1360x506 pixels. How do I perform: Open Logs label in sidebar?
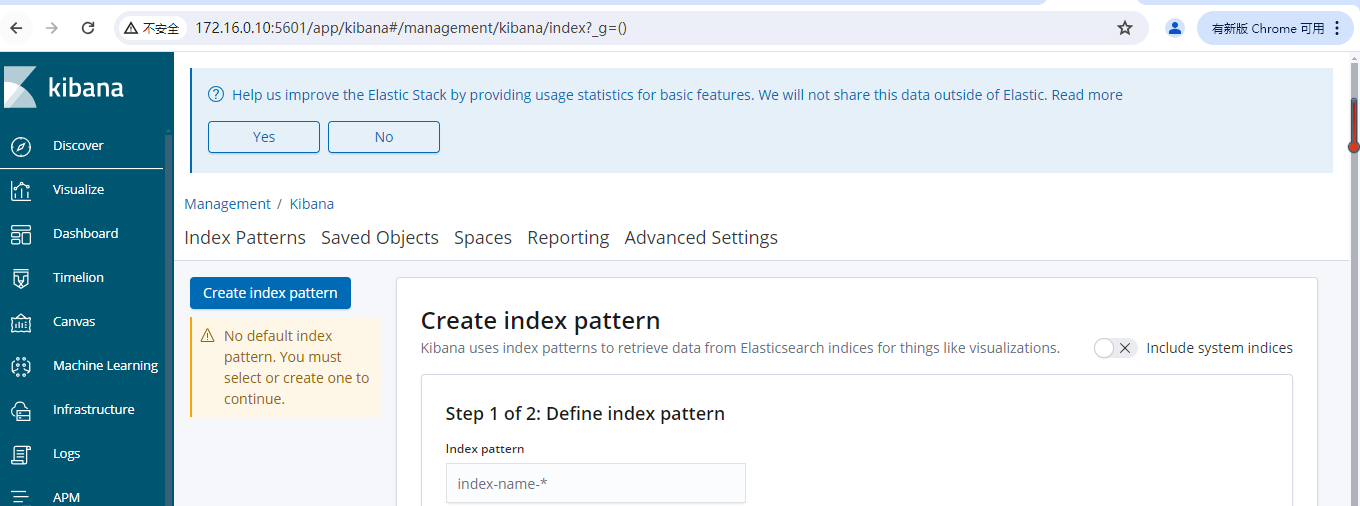(66, 454)
